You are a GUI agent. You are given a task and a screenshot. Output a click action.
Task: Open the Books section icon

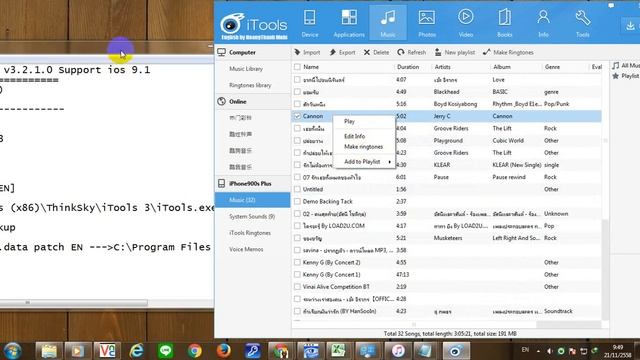[504, 23]
